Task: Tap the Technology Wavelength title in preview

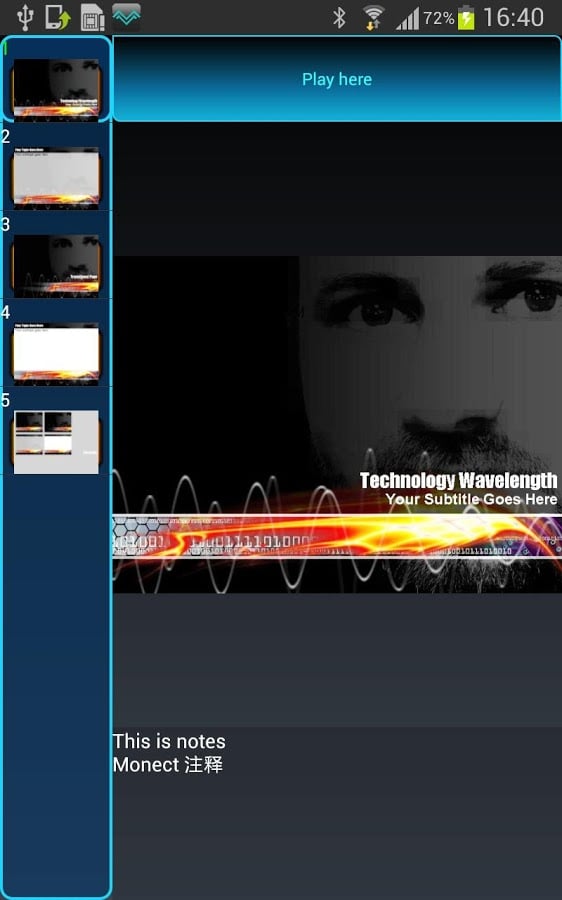Action: tap(458, 480)
